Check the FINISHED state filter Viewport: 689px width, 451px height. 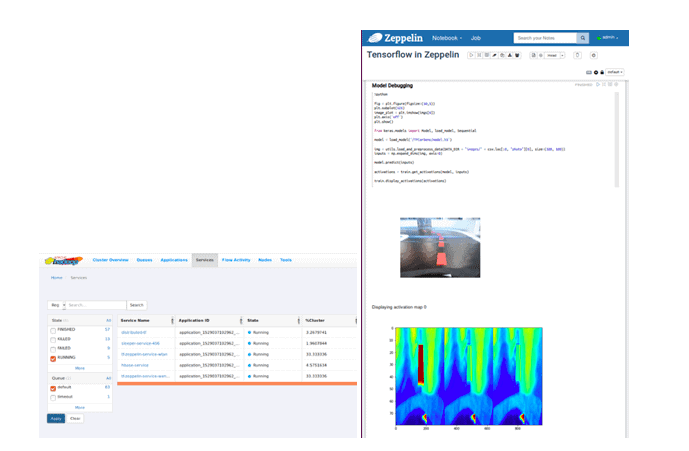(x=54, y=328)
